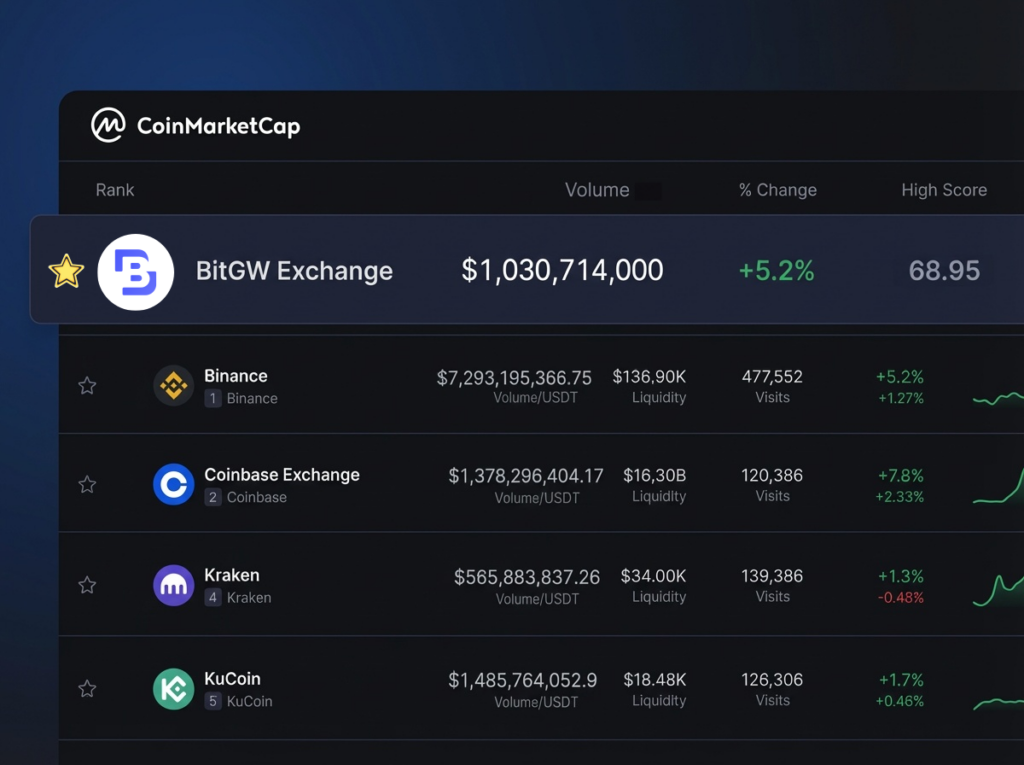This screenshot has width=1024, height=765.
Task: Sort by % Change column header
Action: pyautogui.click(x=778, y=190)
